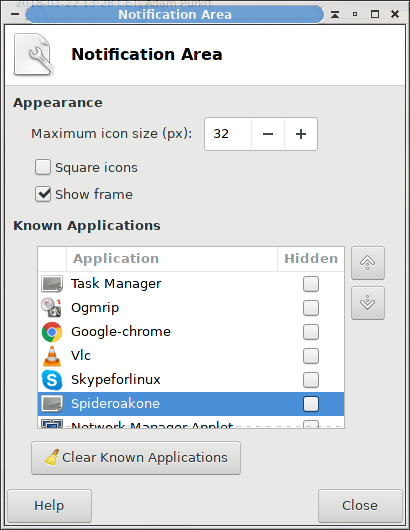
Task: Select the Task Manager row text
Action: (116, 284)
